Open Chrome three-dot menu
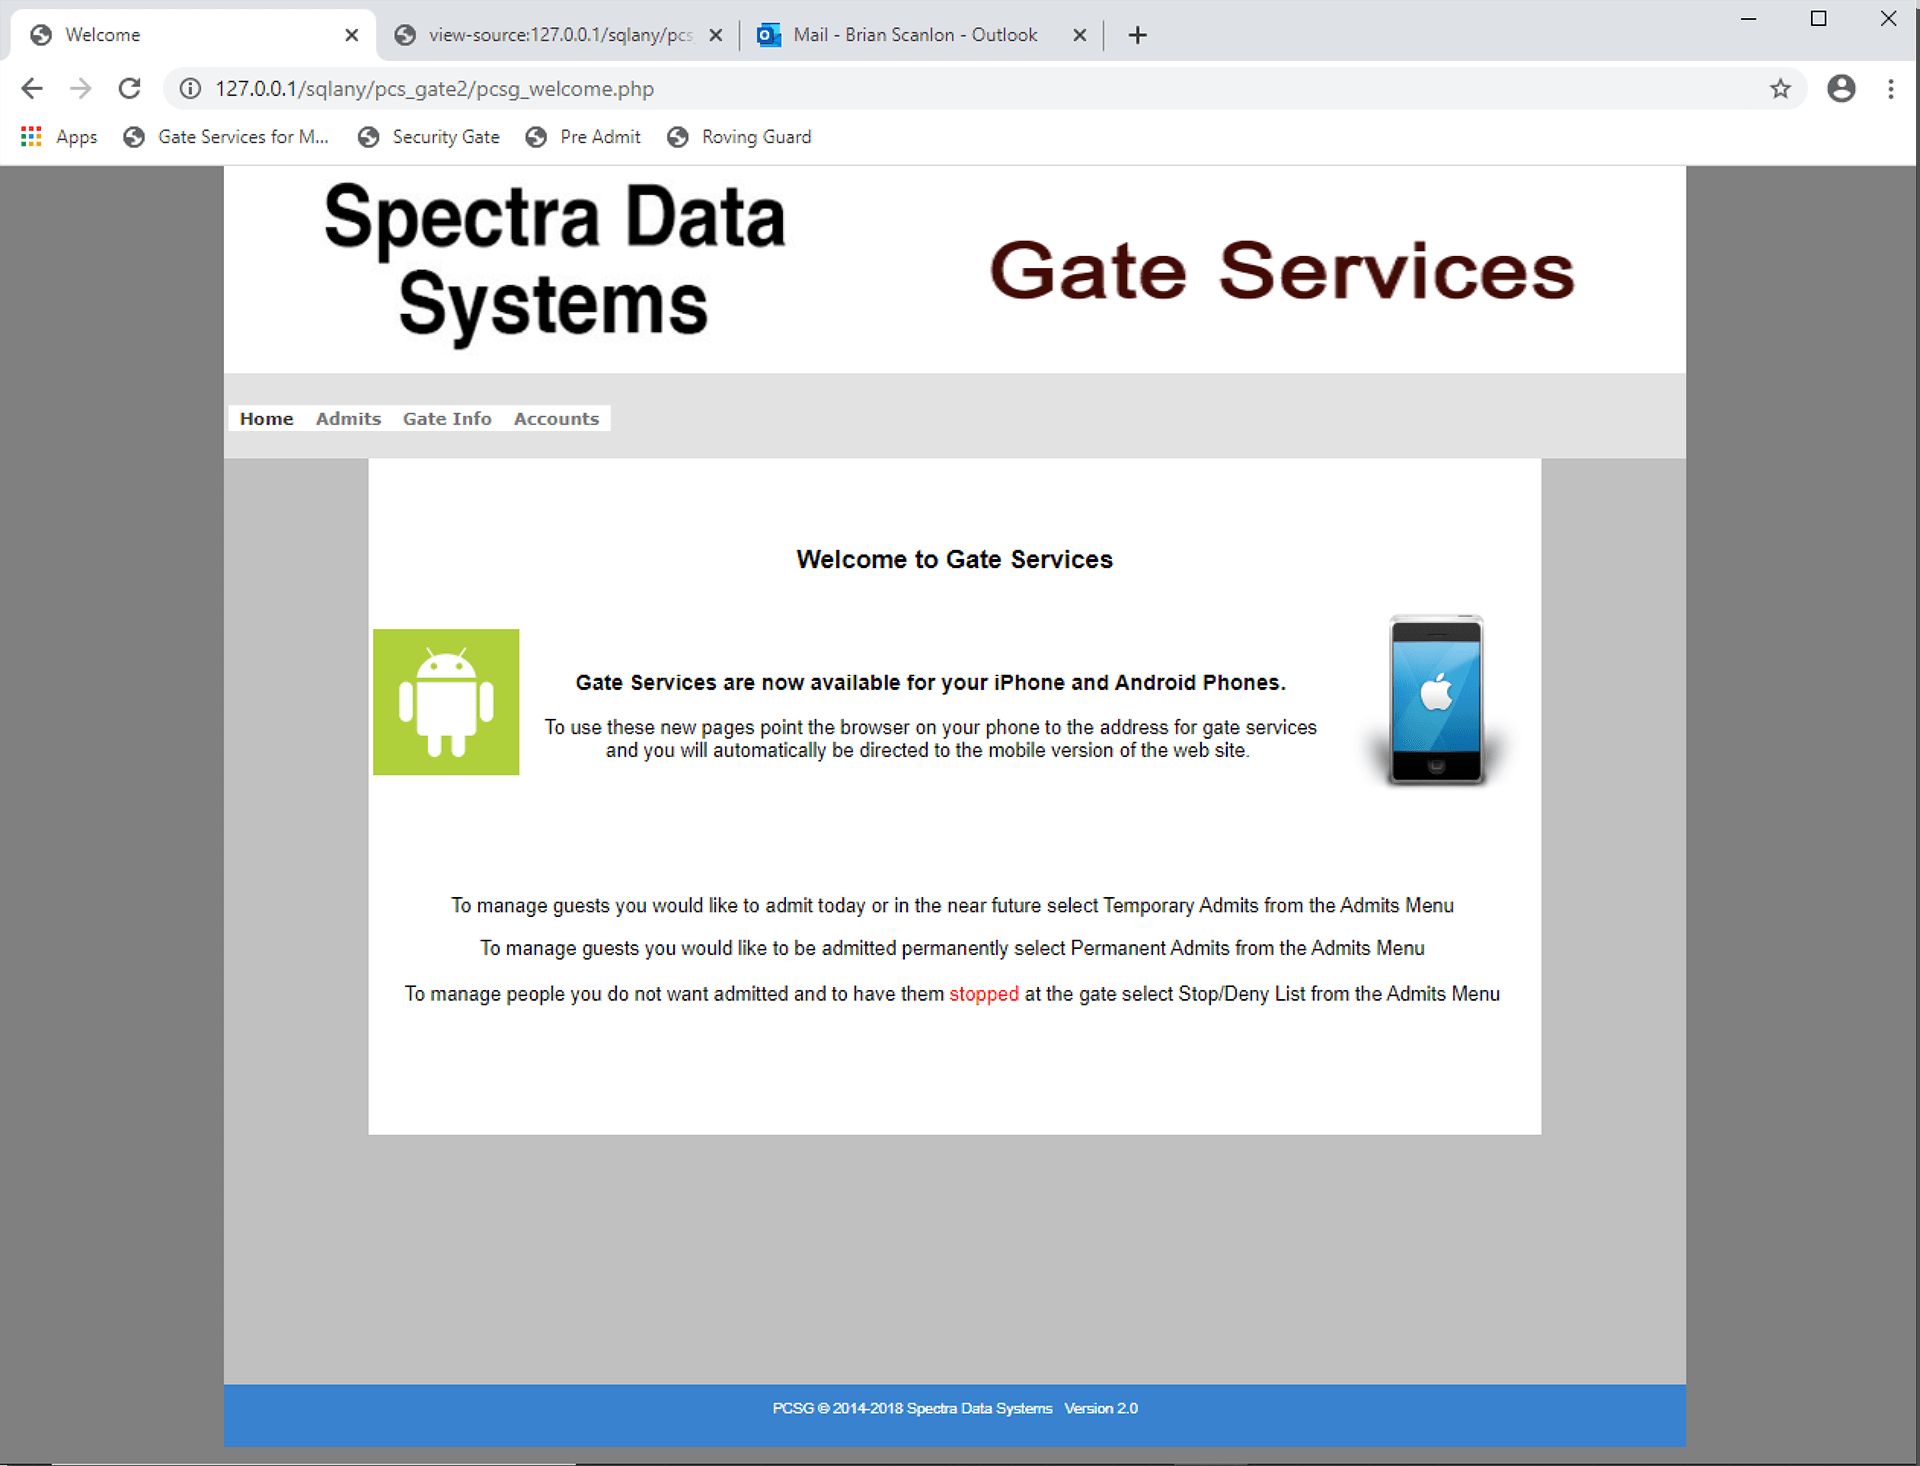Viewport: 1920px width, 1466px height. (x=1890, y=89)
